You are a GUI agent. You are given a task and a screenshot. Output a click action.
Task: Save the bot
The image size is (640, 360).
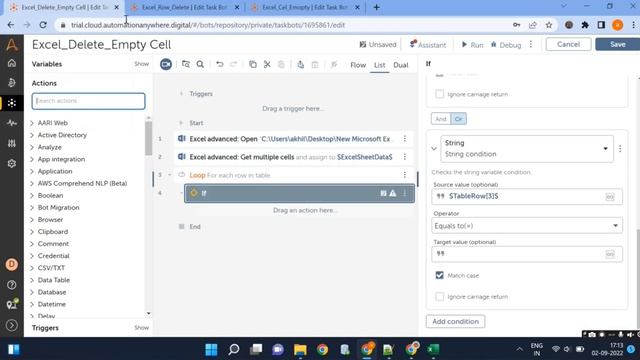point(618,44)
